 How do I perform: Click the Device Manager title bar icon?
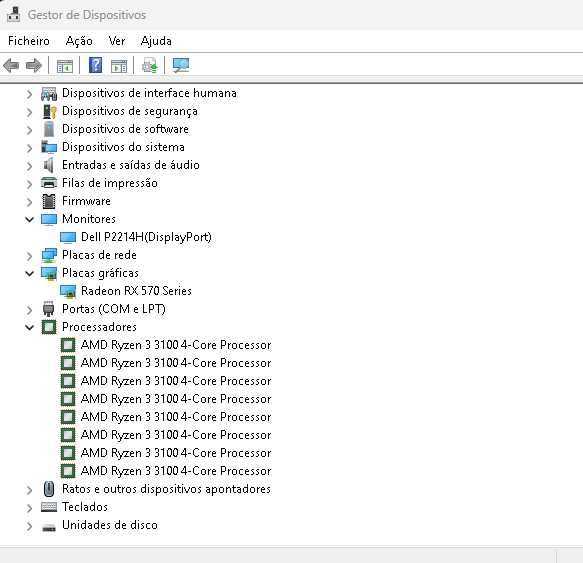[14, 14]
